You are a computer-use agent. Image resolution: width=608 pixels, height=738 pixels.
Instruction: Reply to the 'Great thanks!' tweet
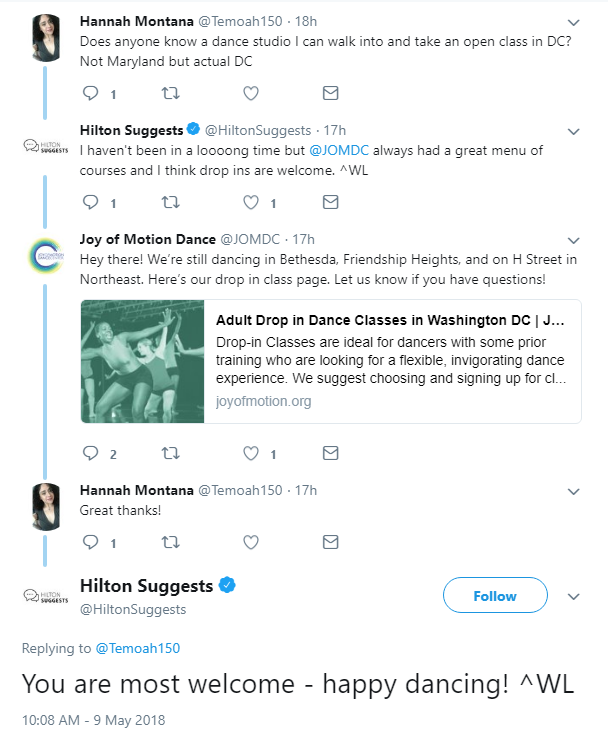pyautogui.click(x=91, y=543)
